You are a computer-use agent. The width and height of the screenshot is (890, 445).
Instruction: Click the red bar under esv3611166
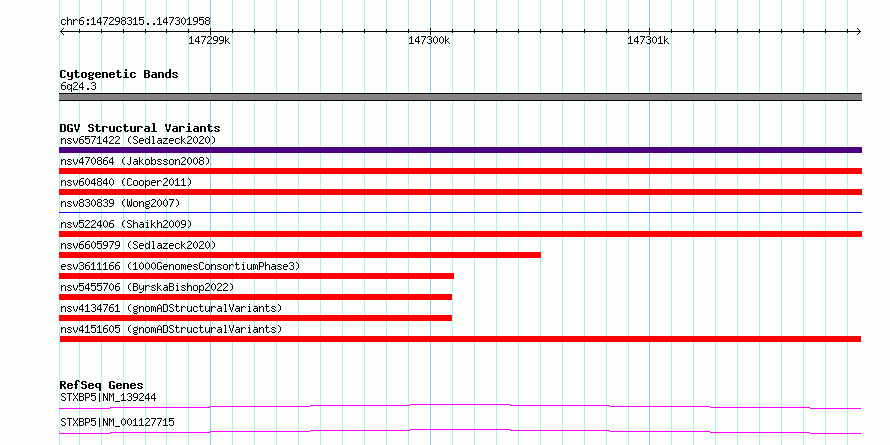coord(257,276)
